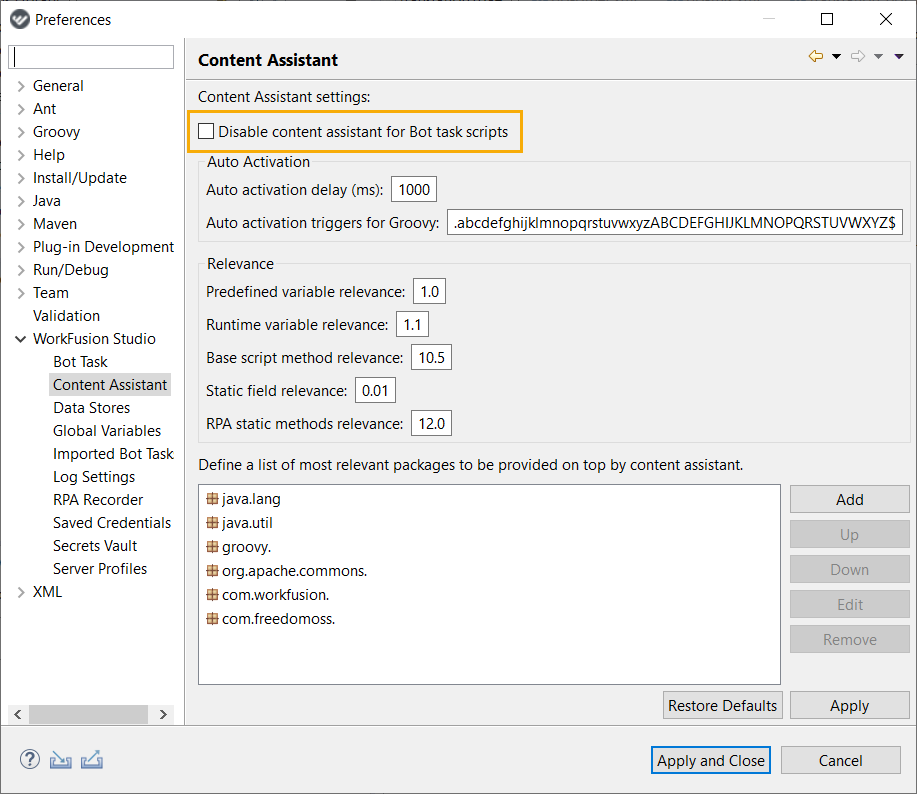Click the Static field relevance field
Image resolution: width=917 pixels, height=794 pixels.
tap(375, 391)
